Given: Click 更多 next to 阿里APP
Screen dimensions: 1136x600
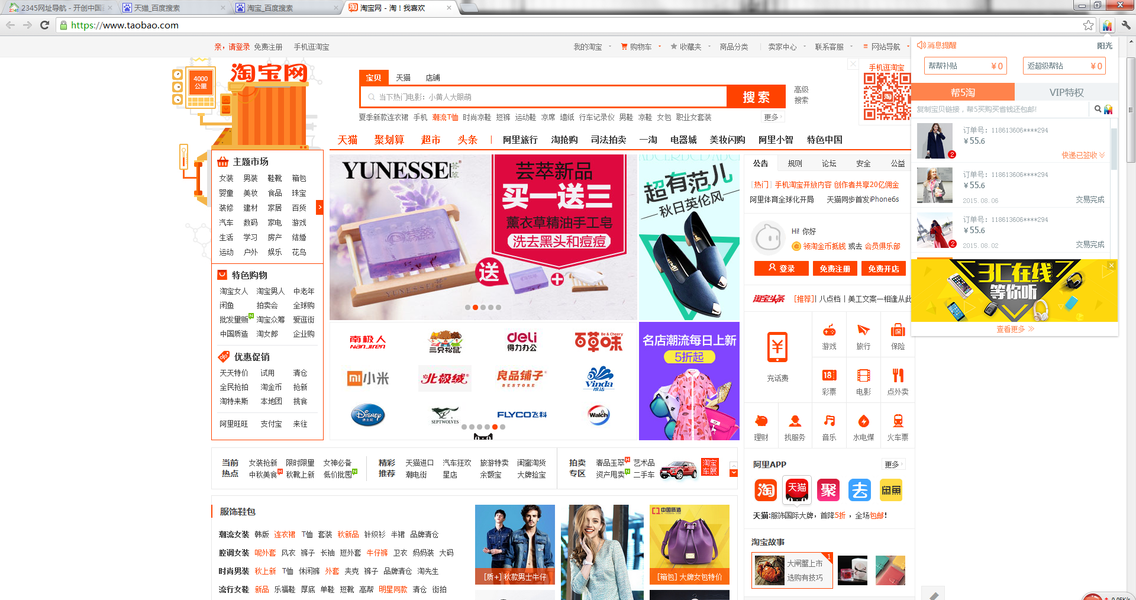Looking at the screenshot, I should click(x=893, y=464).
